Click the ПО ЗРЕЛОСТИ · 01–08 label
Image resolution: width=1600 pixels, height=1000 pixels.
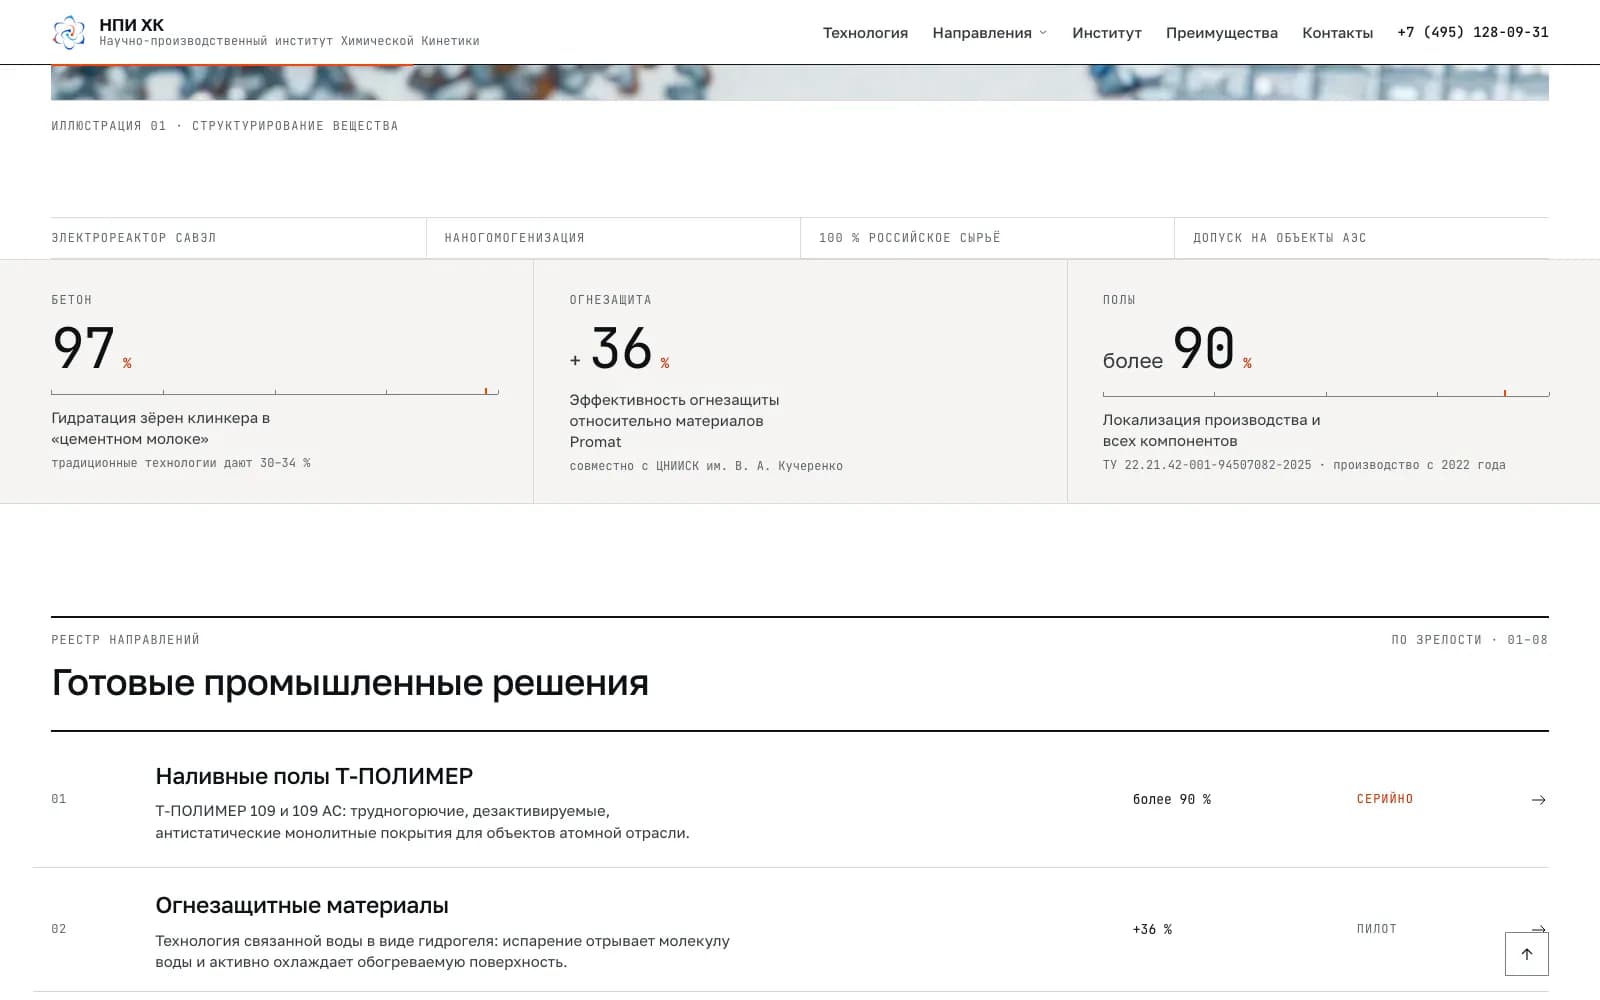coord(1469,640)
